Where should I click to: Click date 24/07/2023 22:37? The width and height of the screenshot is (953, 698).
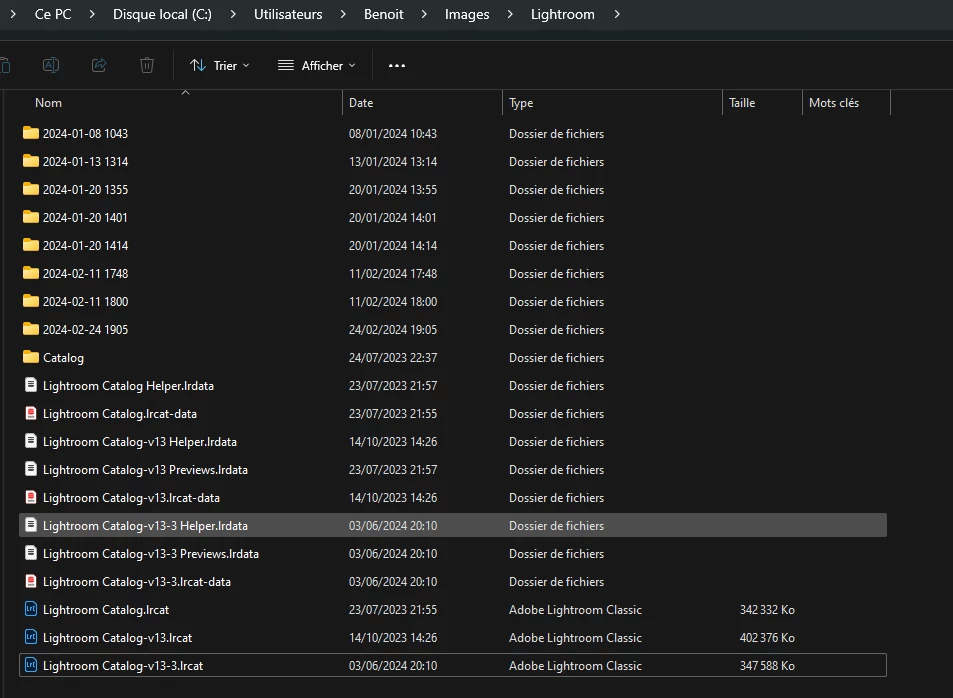coord(393,358)
